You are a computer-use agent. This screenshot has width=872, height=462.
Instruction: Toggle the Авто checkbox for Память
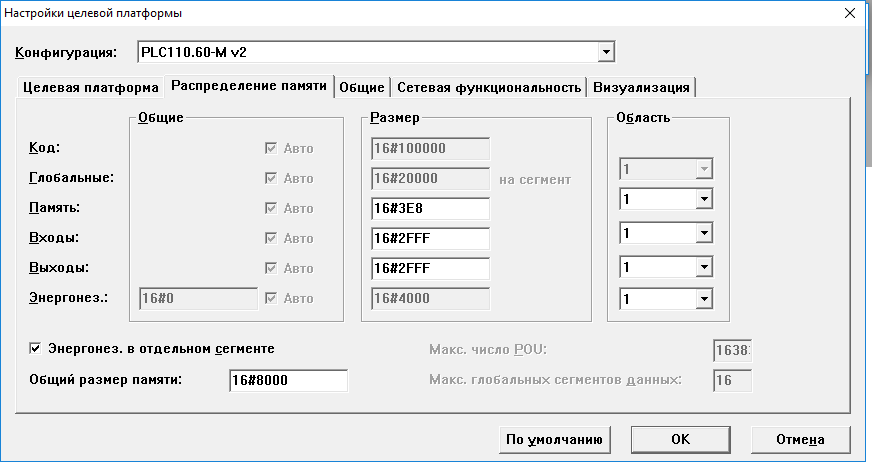[x=271, y=208]
